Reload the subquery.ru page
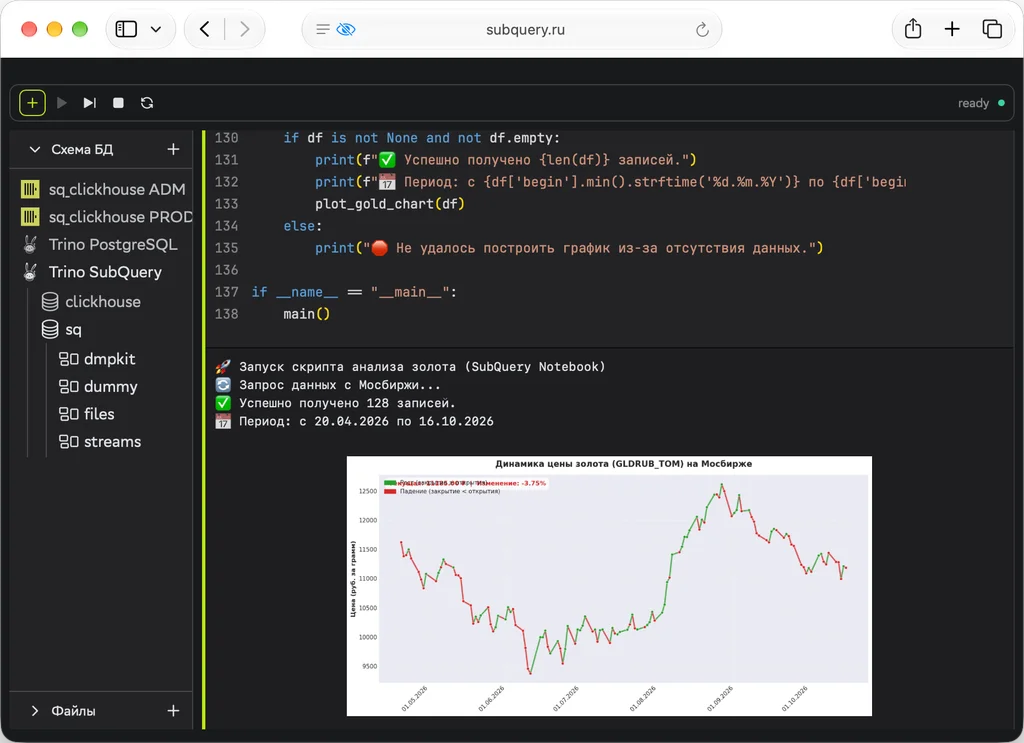Screen dimensions: 1024x743 (702, 29)
